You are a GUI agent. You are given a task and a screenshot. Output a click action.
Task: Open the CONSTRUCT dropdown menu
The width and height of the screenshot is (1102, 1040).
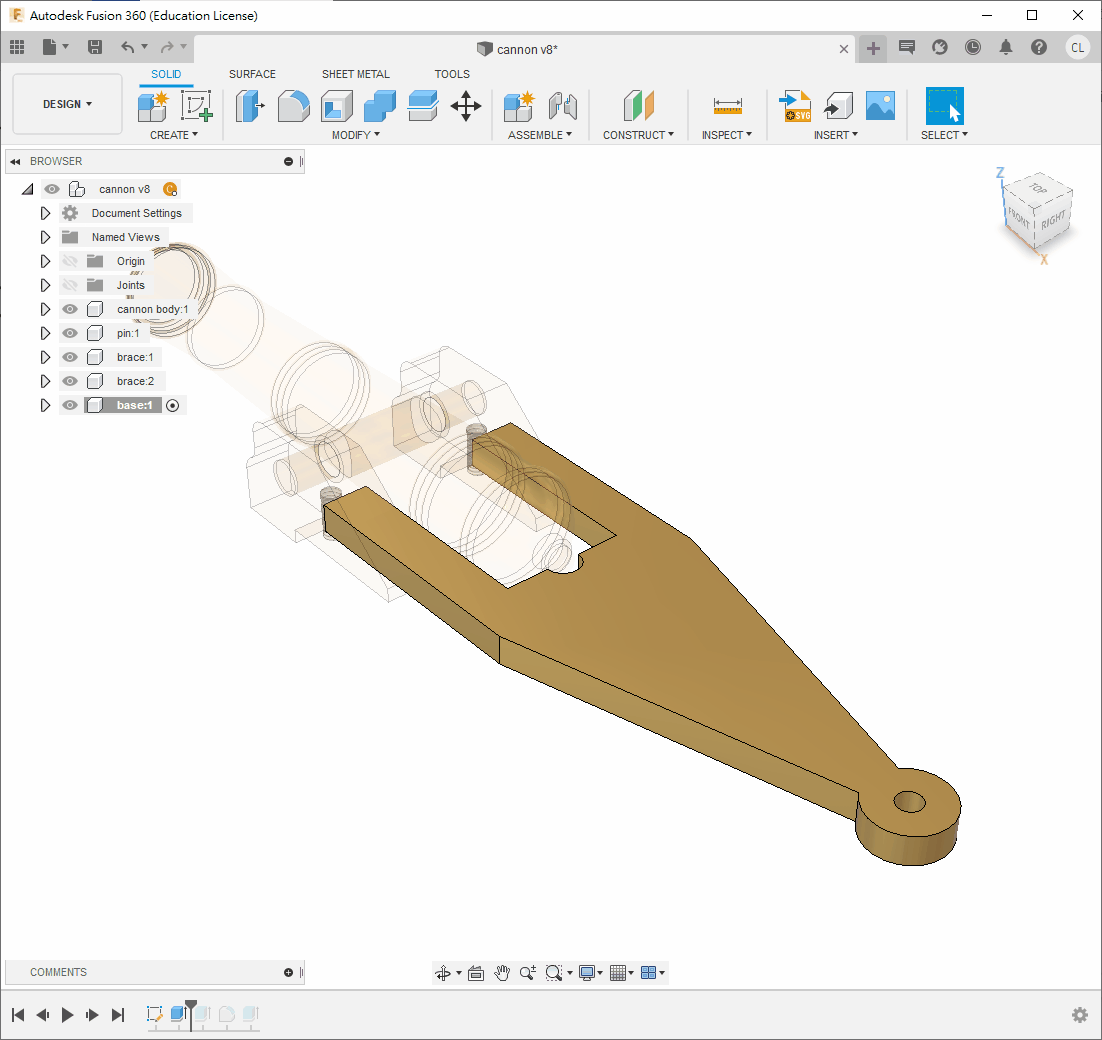click(x=638, y=135)
